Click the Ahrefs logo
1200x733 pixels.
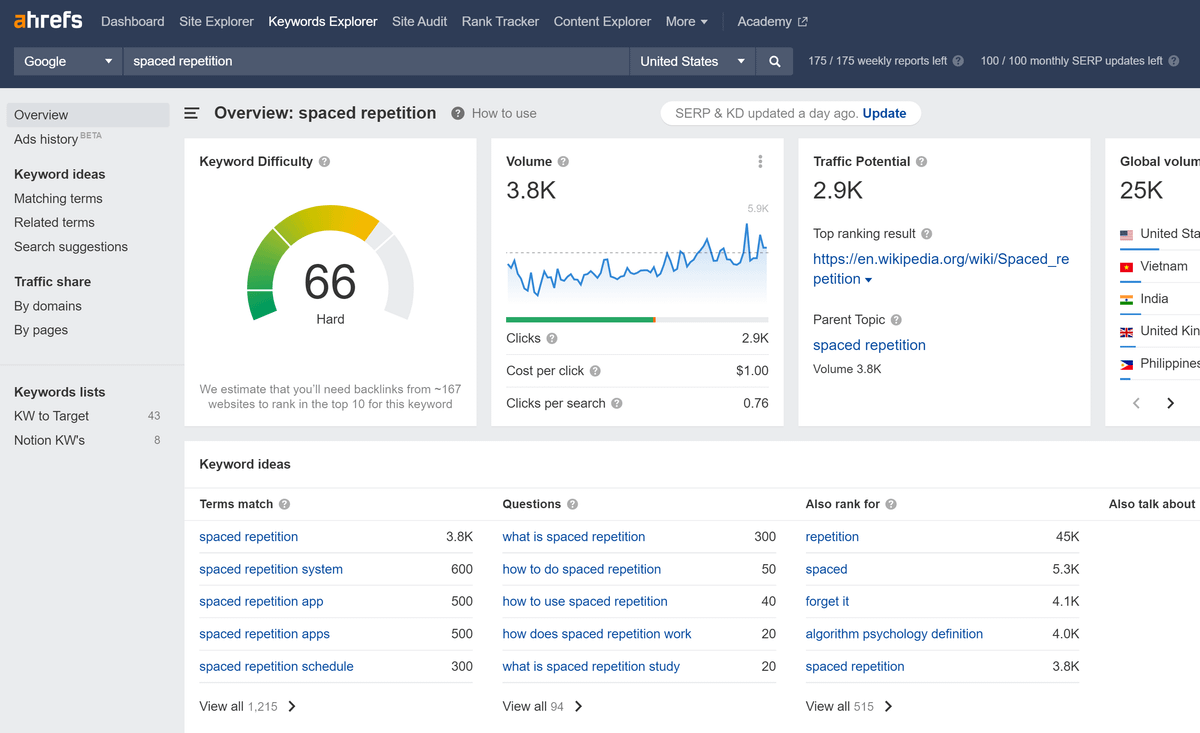click(x=48, y=21)
